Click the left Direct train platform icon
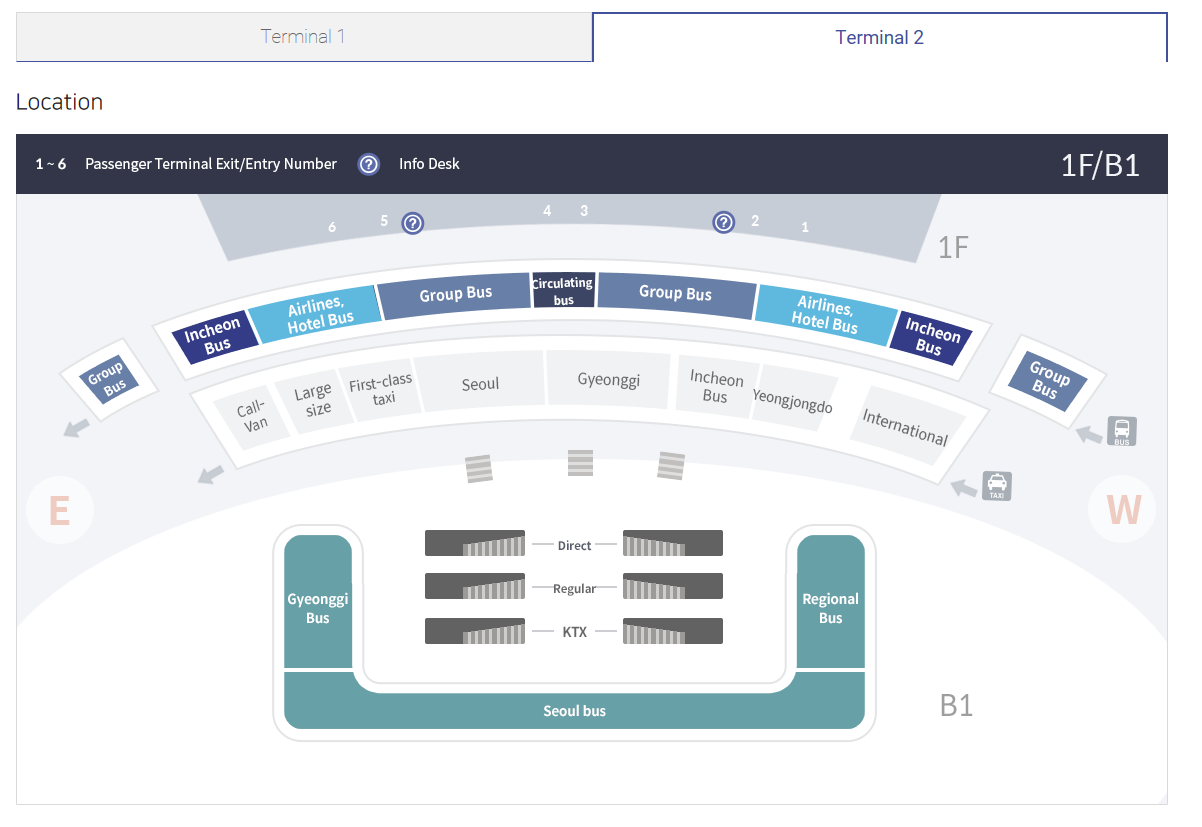This screenshot has width=1202, height=827. pyautogui.click(x=475, y=543)
